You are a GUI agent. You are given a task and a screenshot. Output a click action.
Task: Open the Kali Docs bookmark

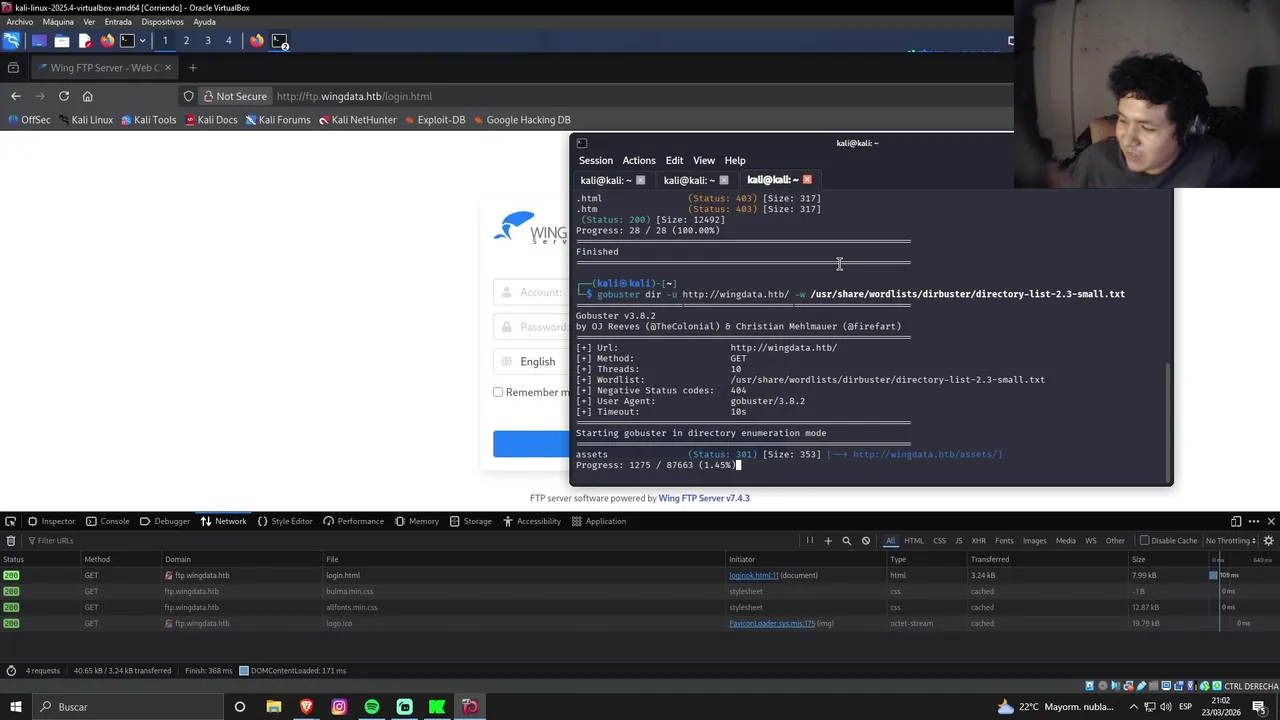pyautogui.click(x=211, y=120)
